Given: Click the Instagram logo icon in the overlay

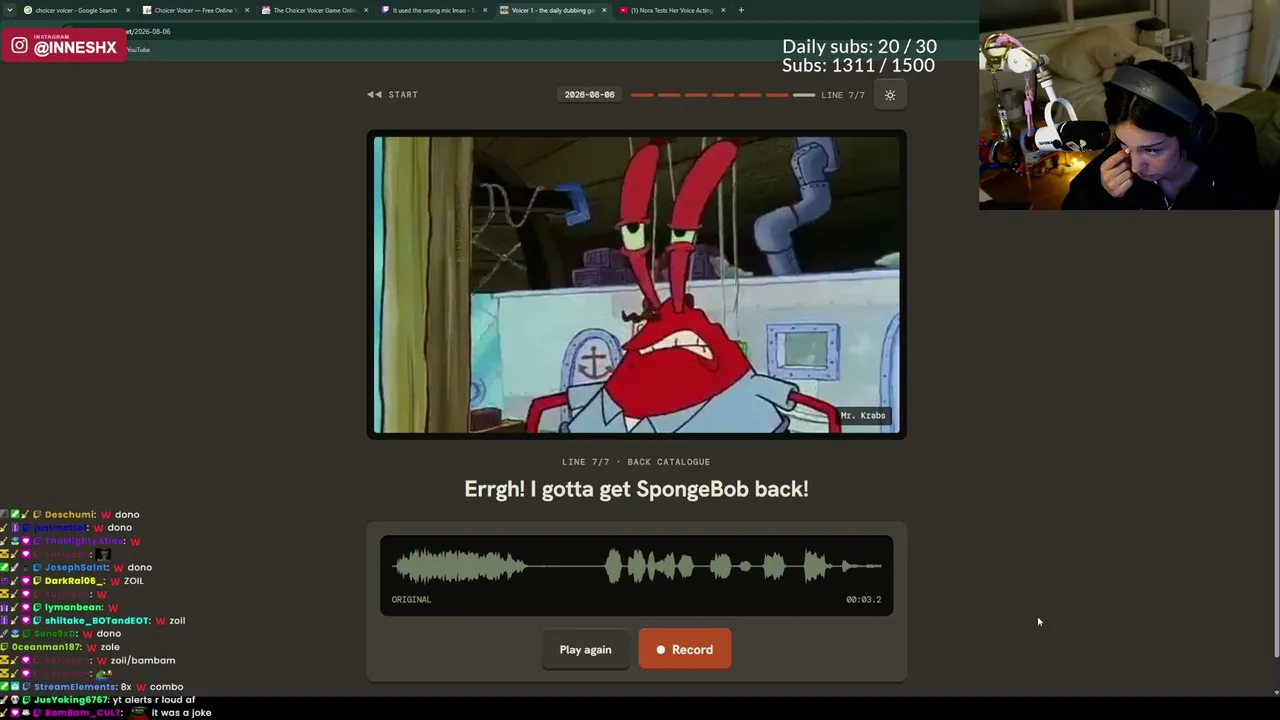Looking at the screenshot, I should coord(20,46).
